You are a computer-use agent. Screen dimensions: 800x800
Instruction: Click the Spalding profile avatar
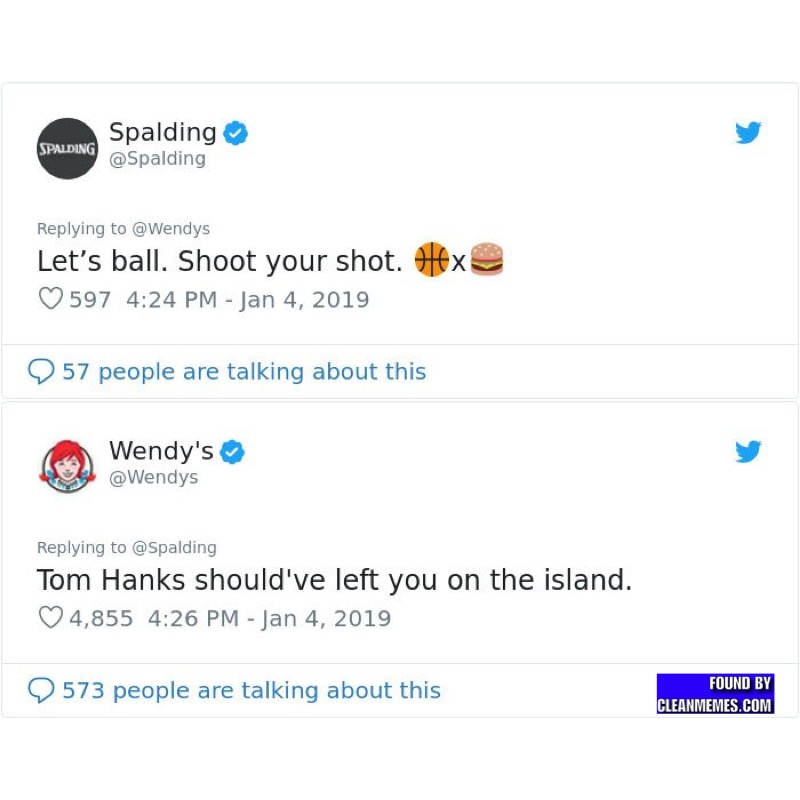pos(67,148)
